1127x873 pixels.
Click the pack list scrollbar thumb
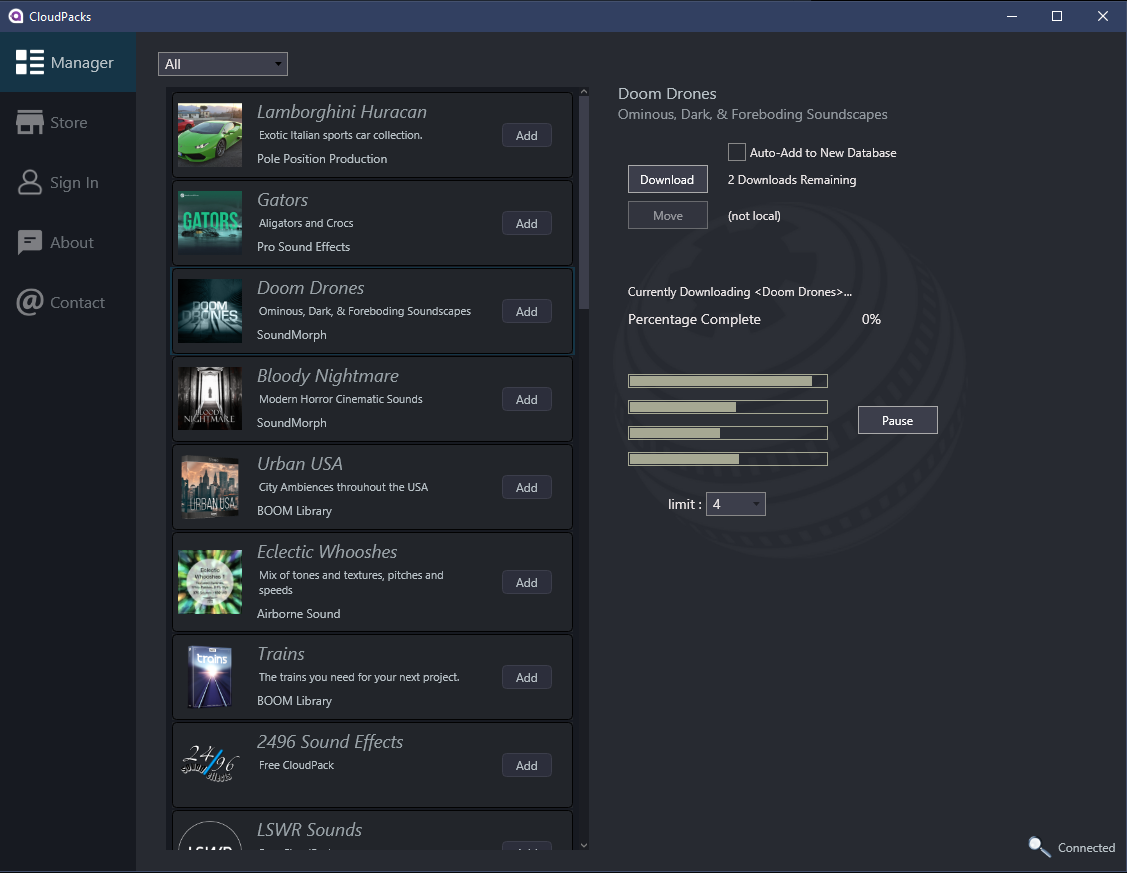[x=584, y=203]
